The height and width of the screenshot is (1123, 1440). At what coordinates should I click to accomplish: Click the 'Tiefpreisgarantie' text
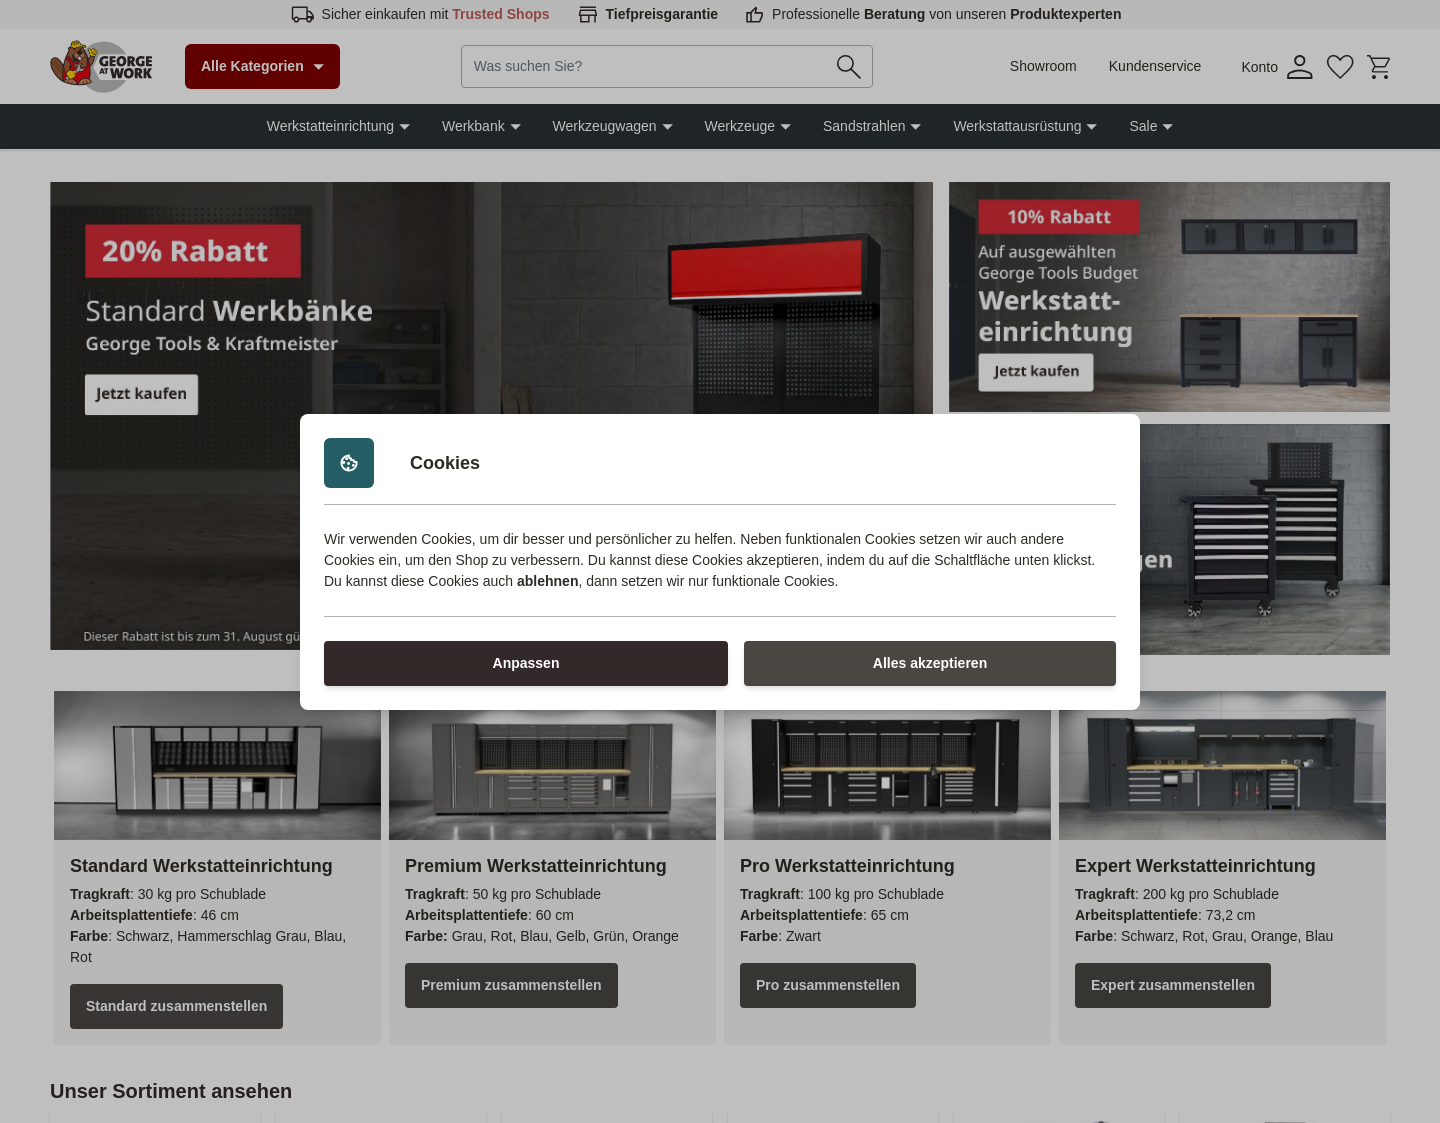[x=661, y=14]
